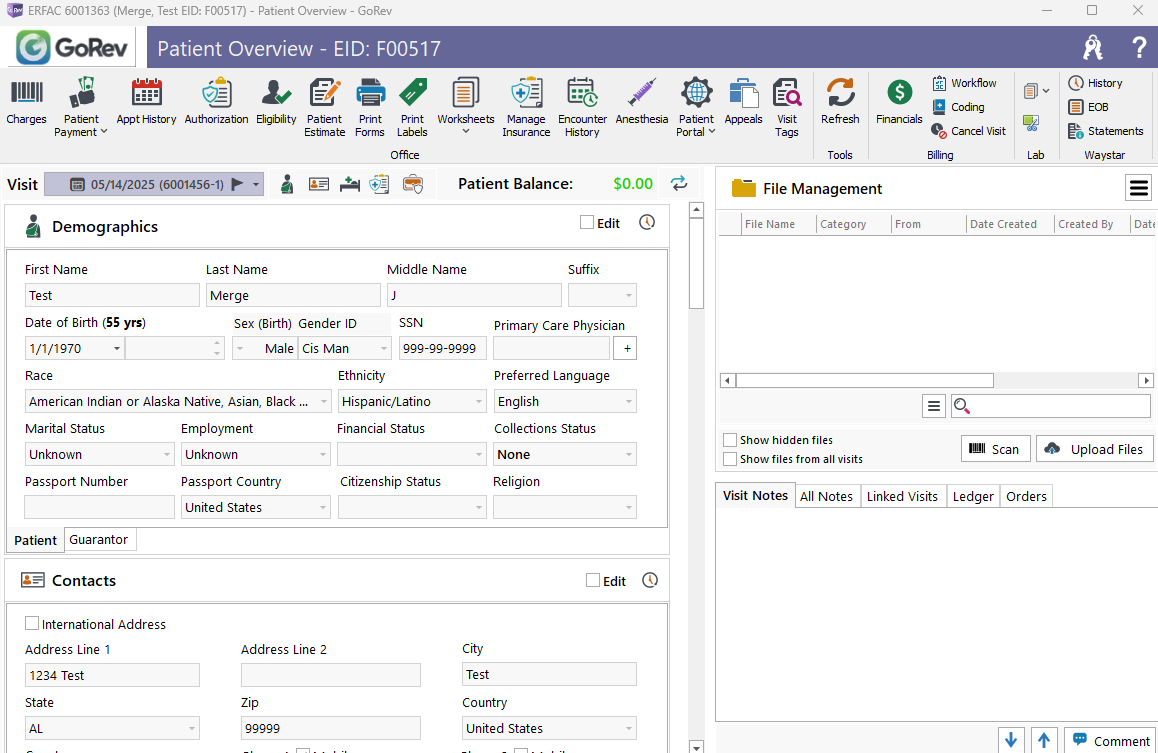
Task: Open the Demographics history clock icon
Action: pyautogui.click(x=647, y=222)
